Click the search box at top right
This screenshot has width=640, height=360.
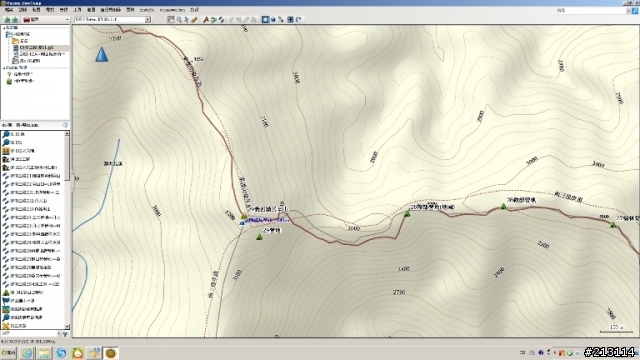592,10
